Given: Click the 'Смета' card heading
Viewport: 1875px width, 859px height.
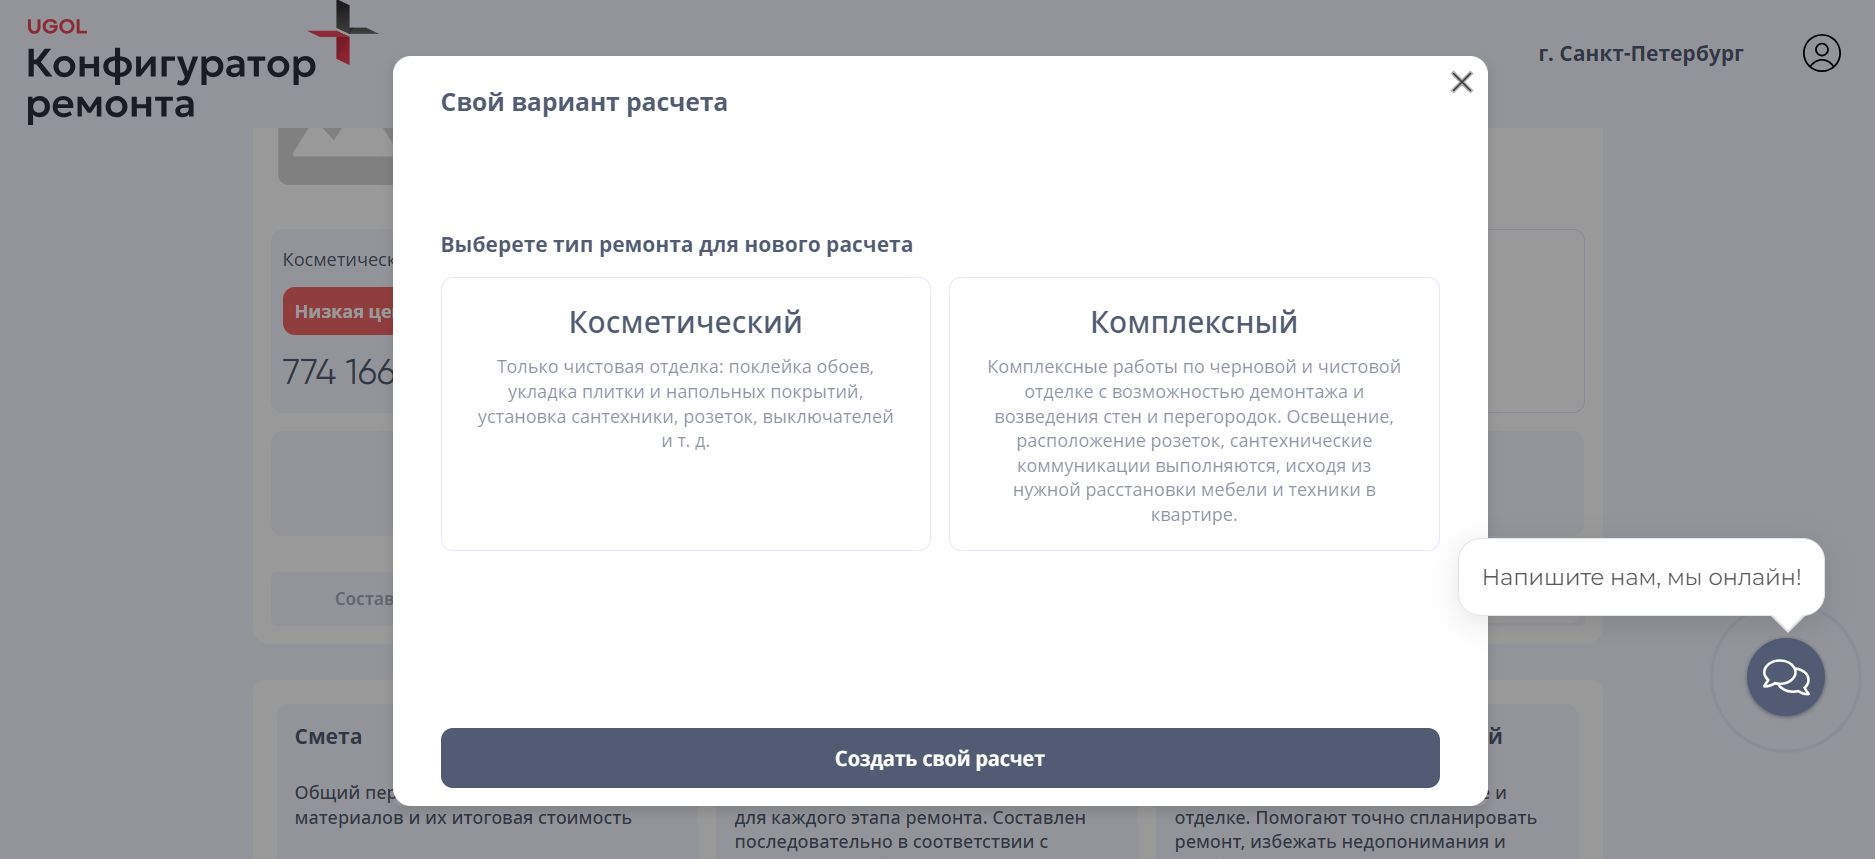Looking at the screenshot, I should click(328, 737).
